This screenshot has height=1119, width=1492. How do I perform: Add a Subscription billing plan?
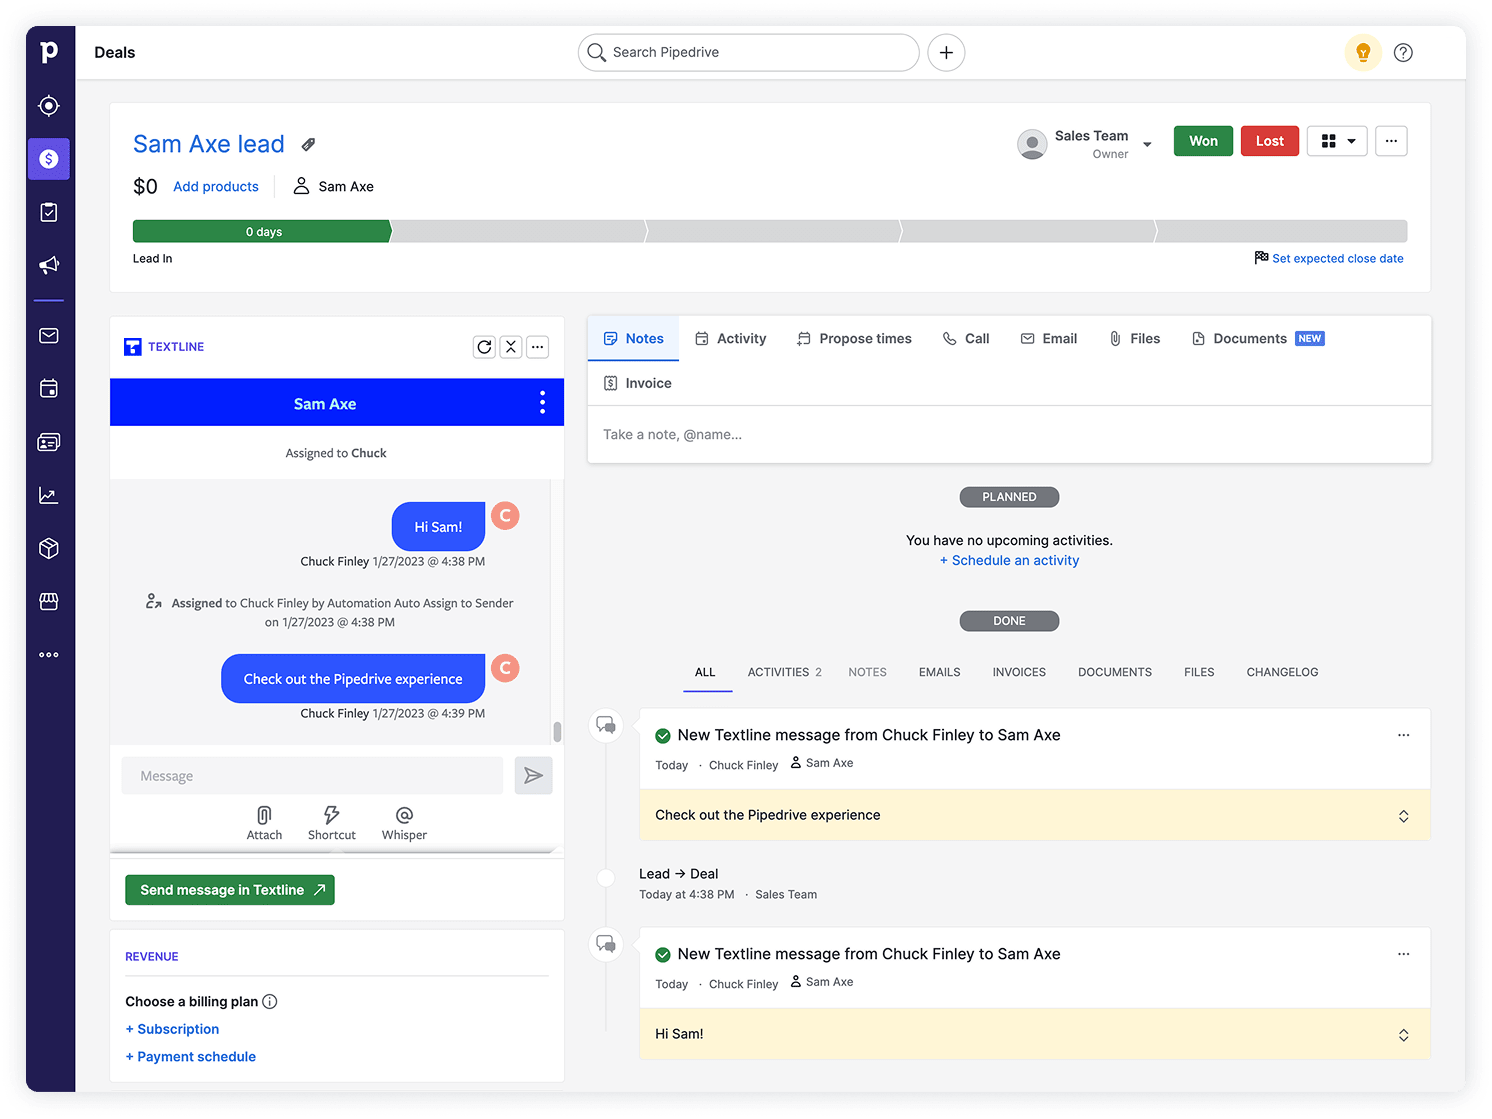(172, 1029)
